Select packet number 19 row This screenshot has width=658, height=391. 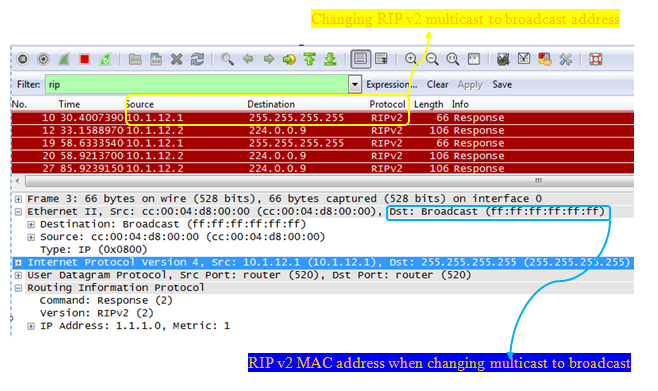pos(322,143)
